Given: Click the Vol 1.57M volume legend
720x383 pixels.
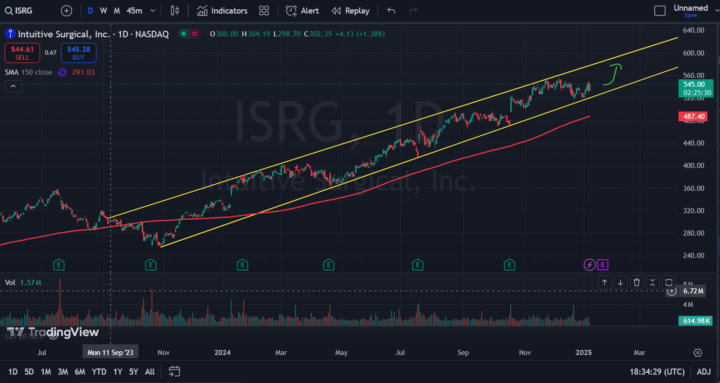Looking at the screenshot, I should point(23,282).
